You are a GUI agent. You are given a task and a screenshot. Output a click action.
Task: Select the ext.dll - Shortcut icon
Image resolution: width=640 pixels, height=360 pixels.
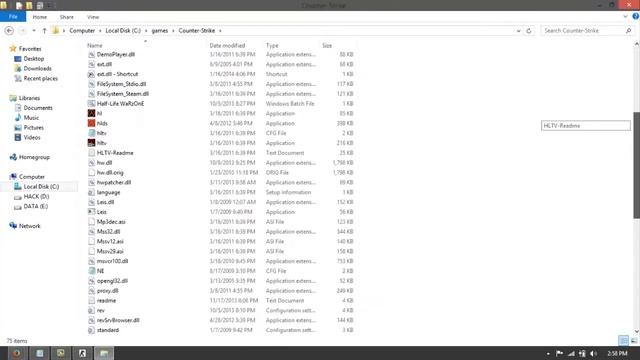(x=91, y=74)
